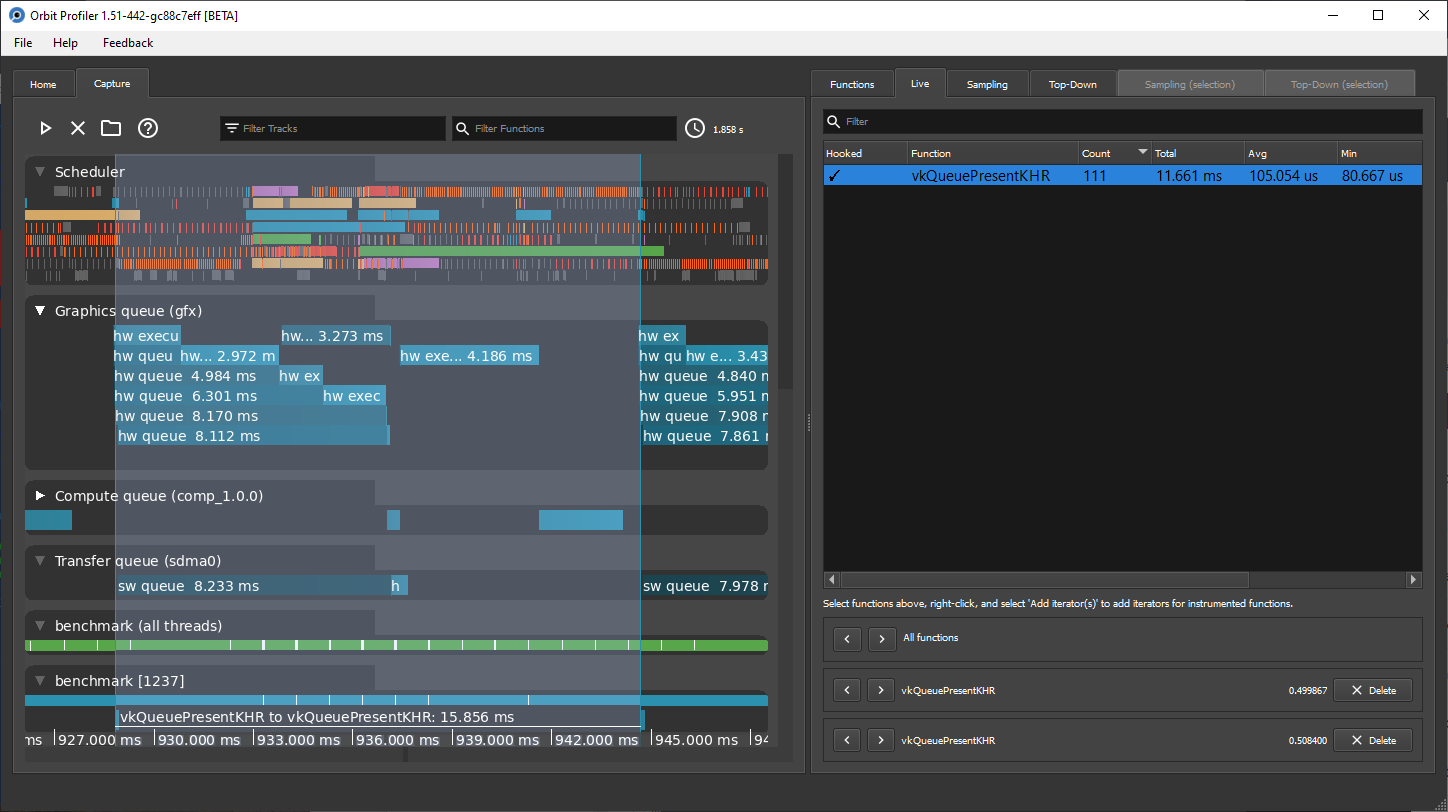The height and width of the screenshot is (812, 1448).
Task: Select the hw exe... 4.186 ms block
Action: pyautogui.click(x=469, y=356)
